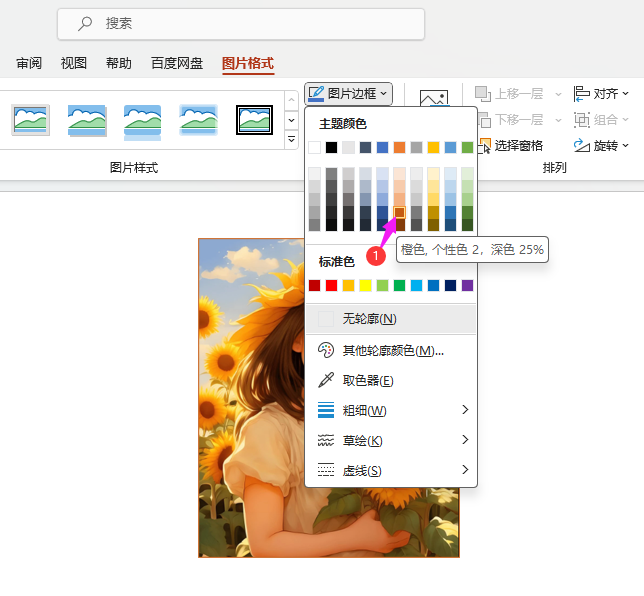Image resolution: width=644 pixels, height=596 pixels.
Task: Expand the 草绘(K) submenu arrow
Action: [x=465, y=440]
